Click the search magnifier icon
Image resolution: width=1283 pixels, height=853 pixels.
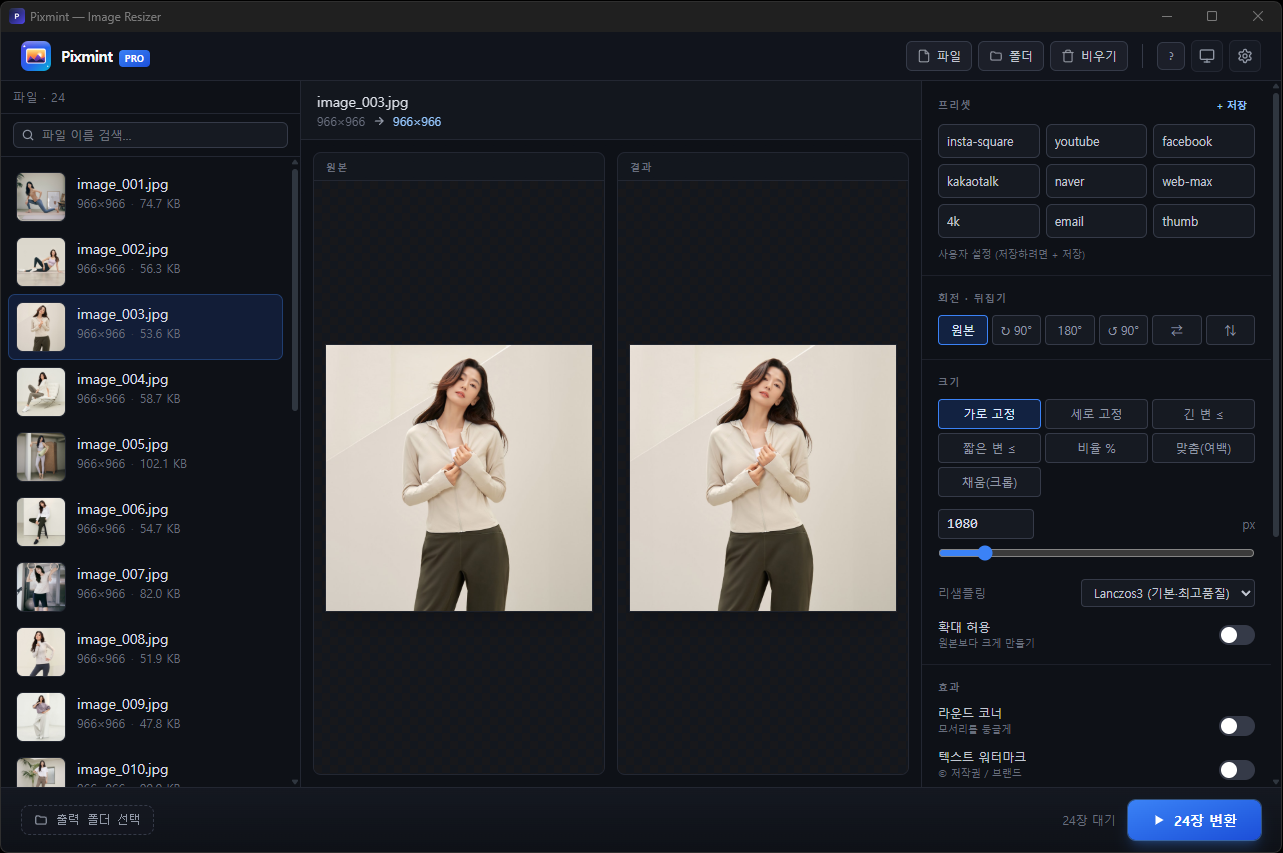coord(29,135)
